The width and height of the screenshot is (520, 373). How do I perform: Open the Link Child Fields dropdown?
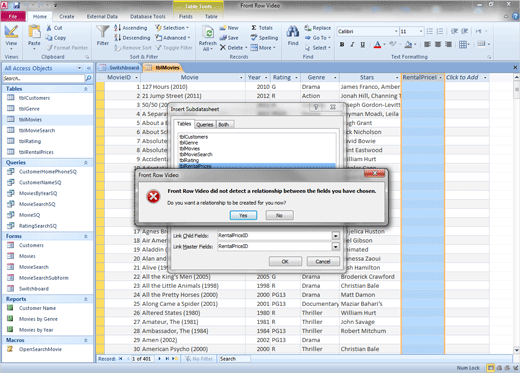(x=336, y=236)
